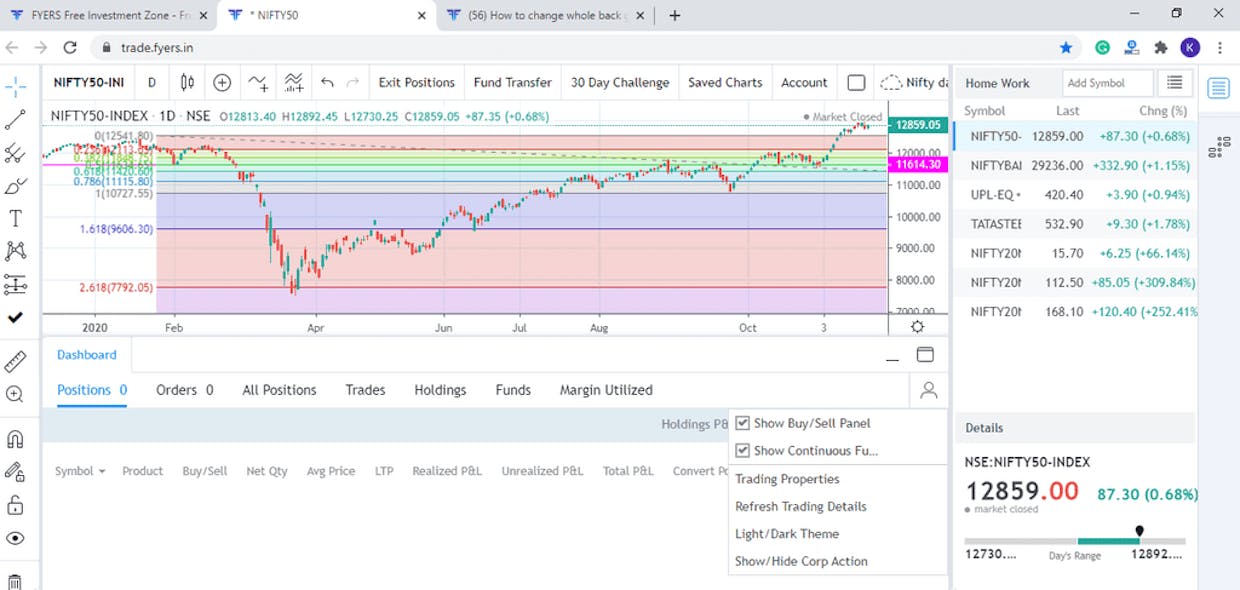Open the candlestick chart type selector
The height and width of the screenshot is (590, 1240).
coord(187,82)
